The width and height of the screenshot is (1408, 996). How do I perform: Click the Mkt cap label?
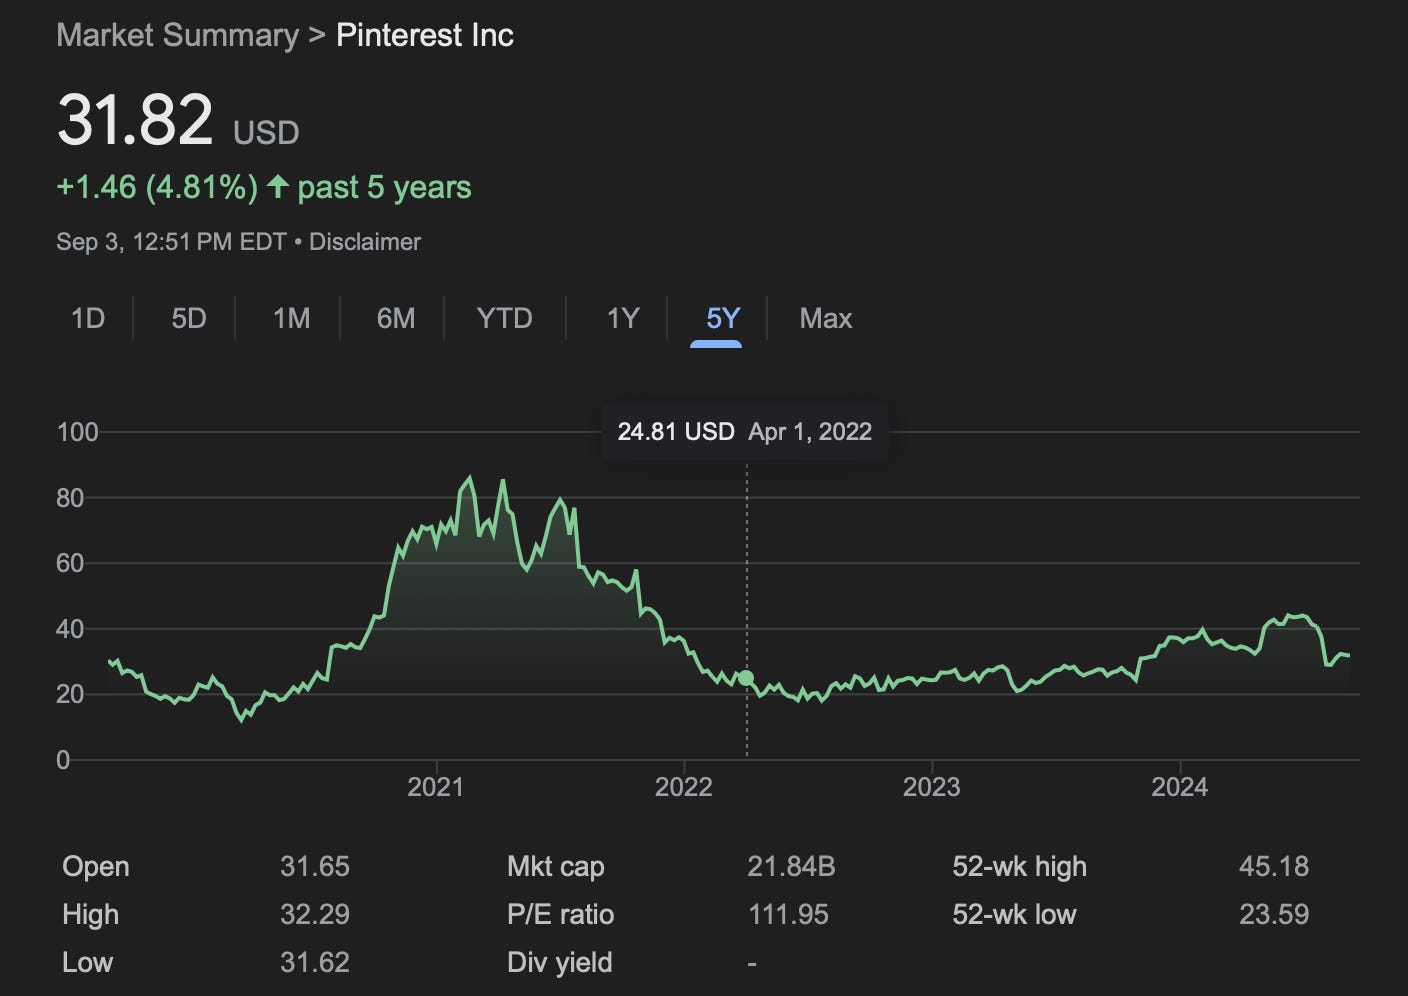(x=556, y=866)
